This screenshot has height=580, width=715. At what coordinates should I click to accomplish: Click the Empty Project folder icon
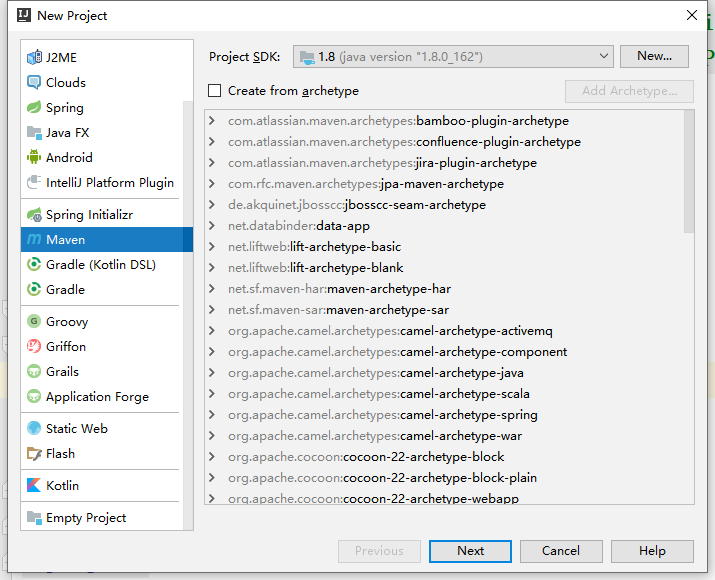(34, 518)
